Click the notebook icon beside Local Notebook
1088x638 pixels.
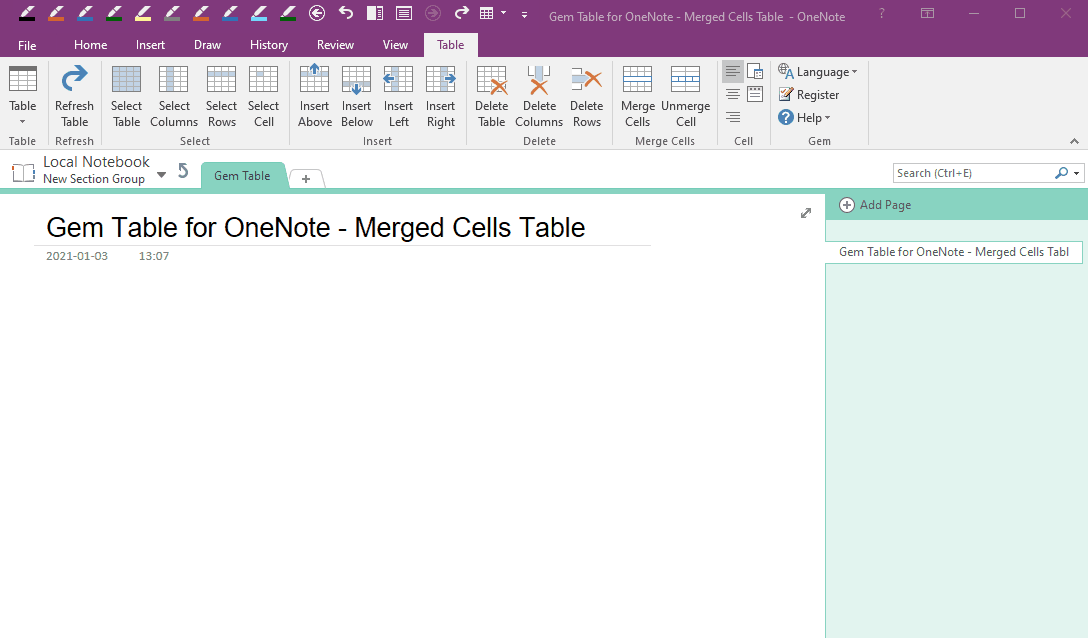pos(23,172)
